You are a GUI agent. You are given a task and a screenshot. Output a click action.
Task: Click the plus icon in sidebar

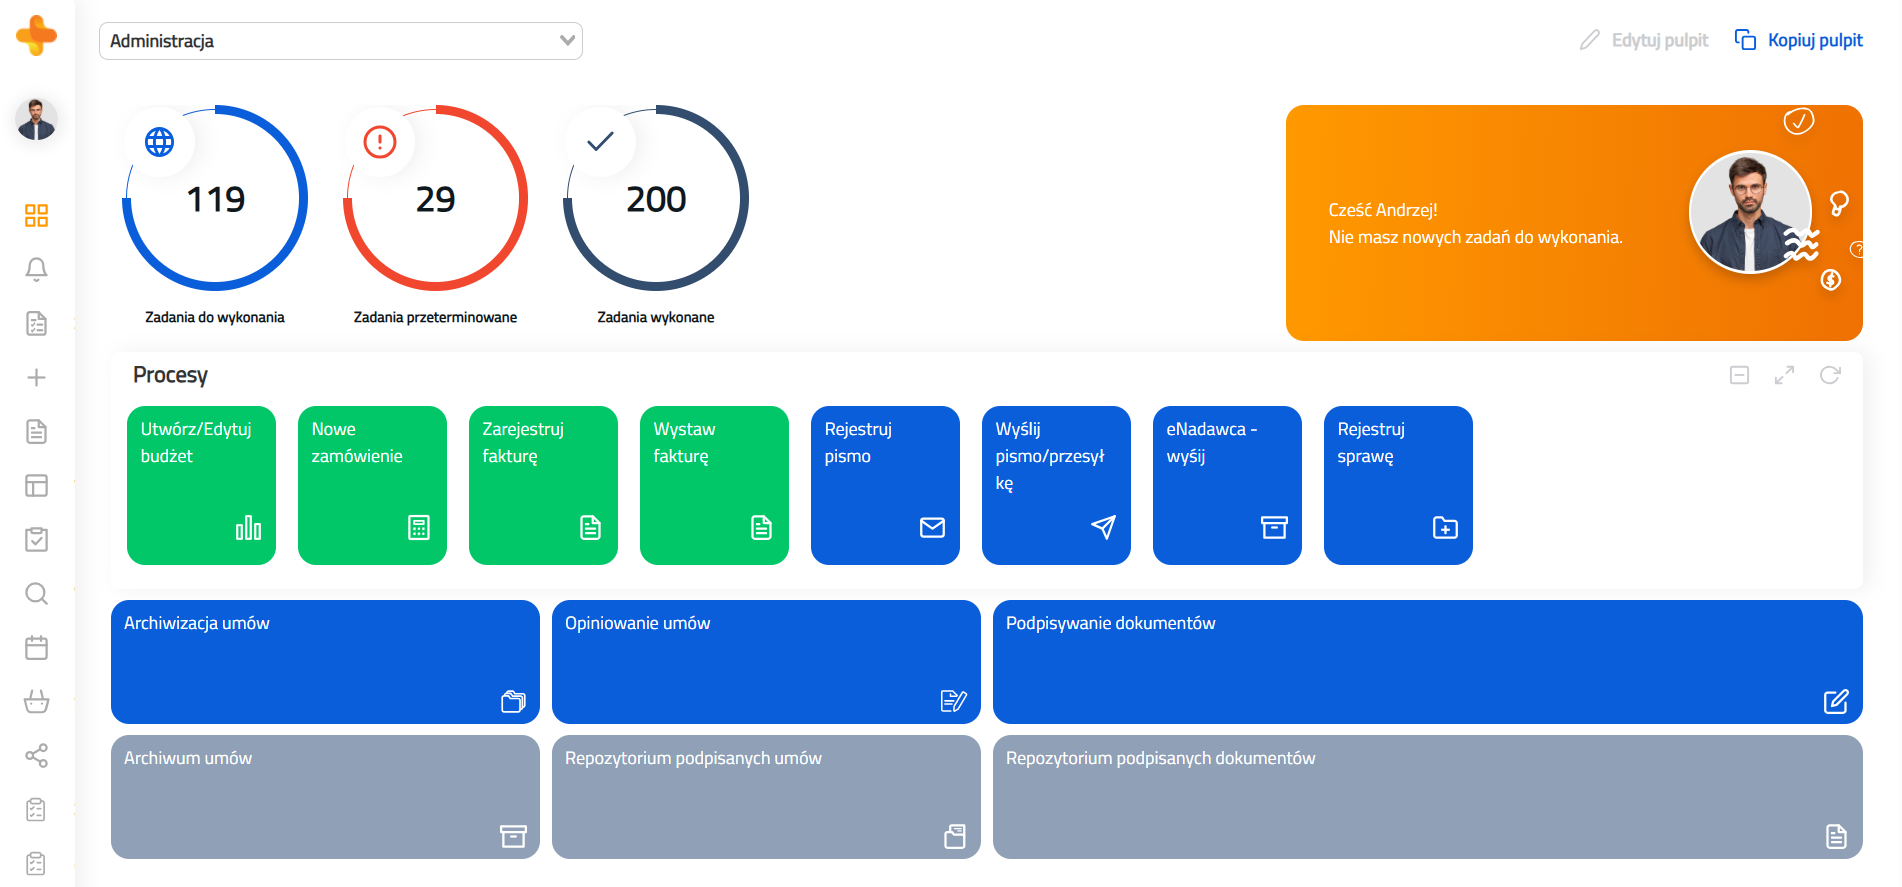[x=36, y=377]
